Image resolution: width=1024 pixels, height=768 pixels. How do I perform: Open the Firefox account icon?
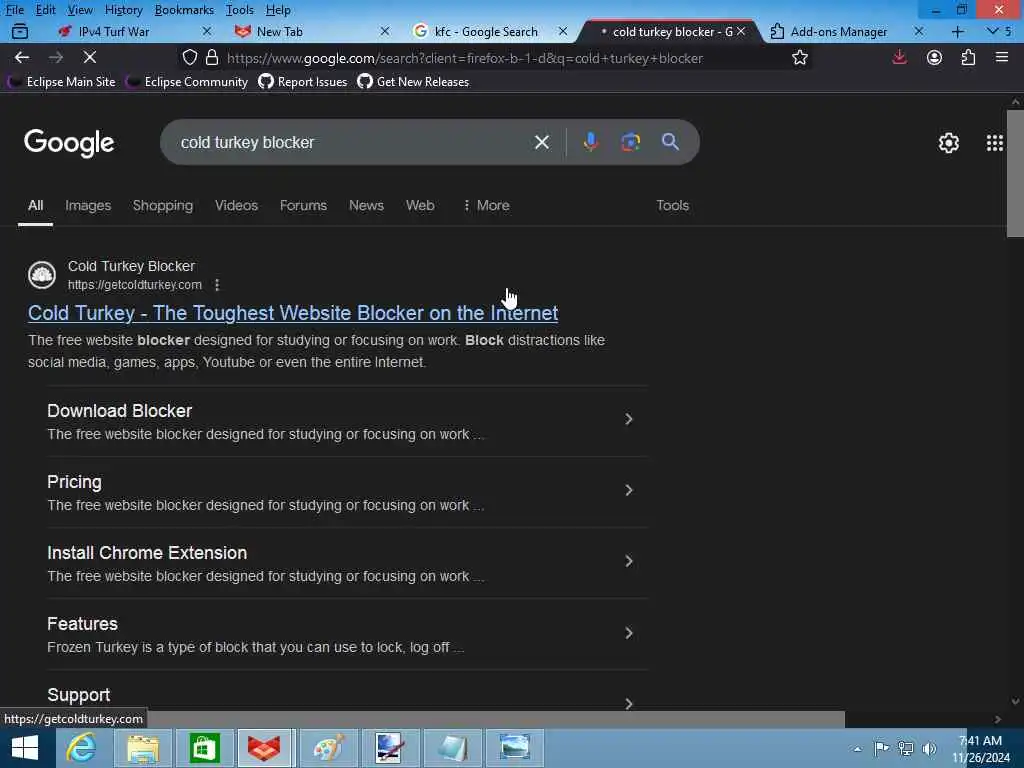click(934, 57)
